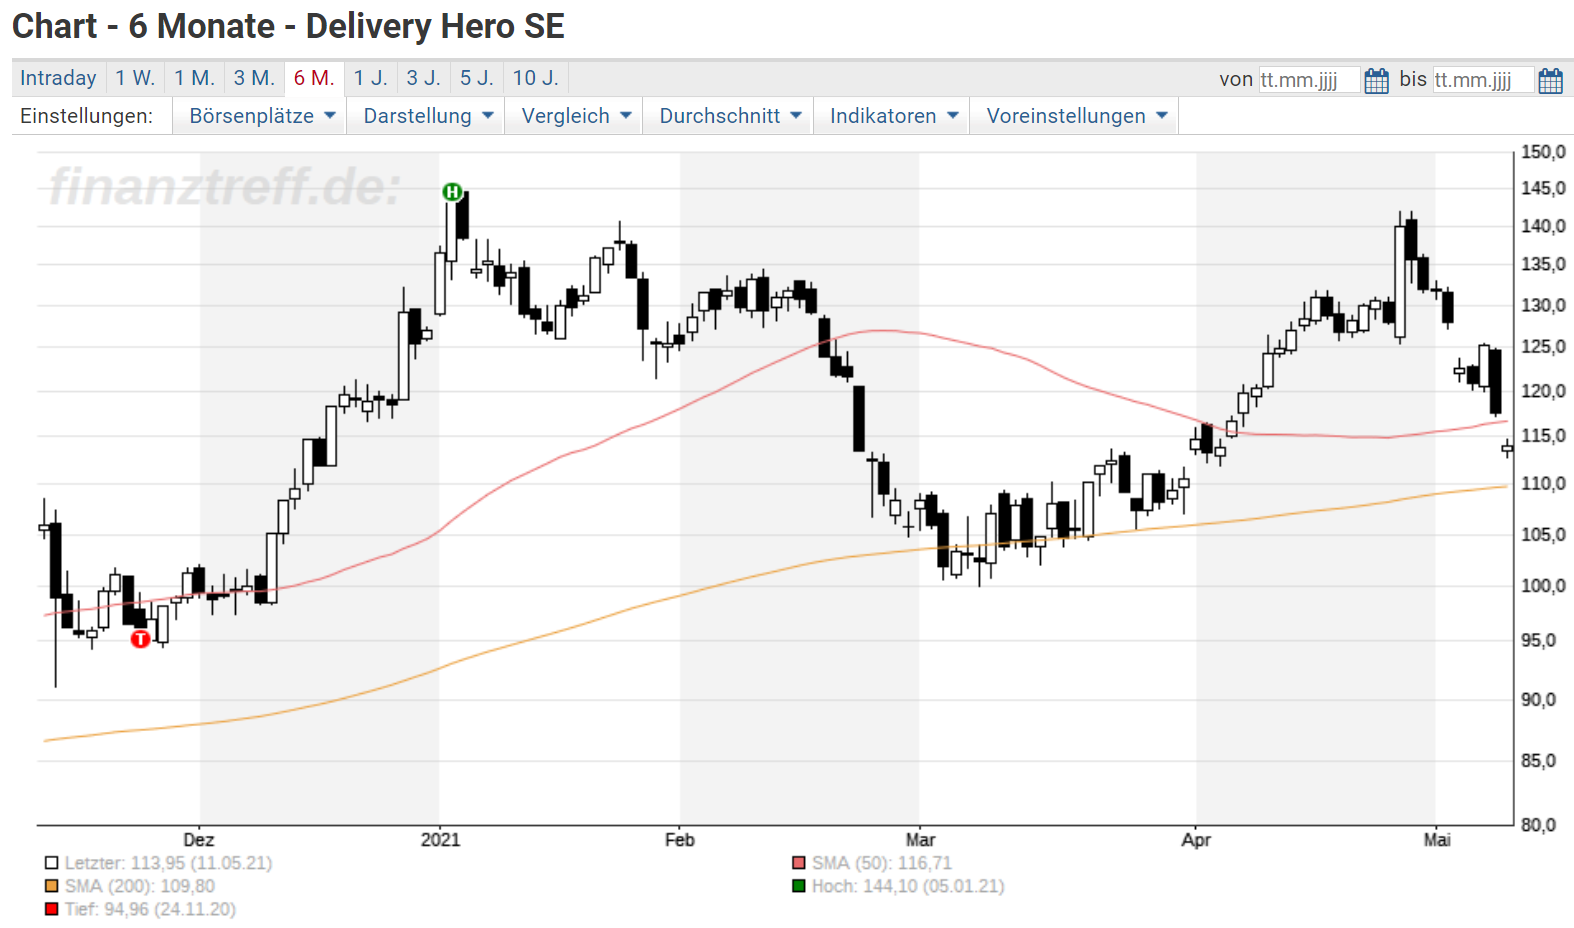Screen dimensions: 1574x928
Task: Select the 3 M. timeframe tab
Action: tap(254, 78)
